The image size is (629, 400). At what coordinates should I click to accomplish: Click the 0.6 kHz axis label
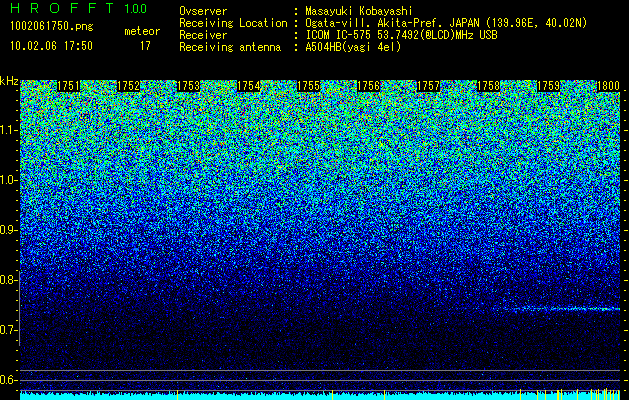point(8,380)
